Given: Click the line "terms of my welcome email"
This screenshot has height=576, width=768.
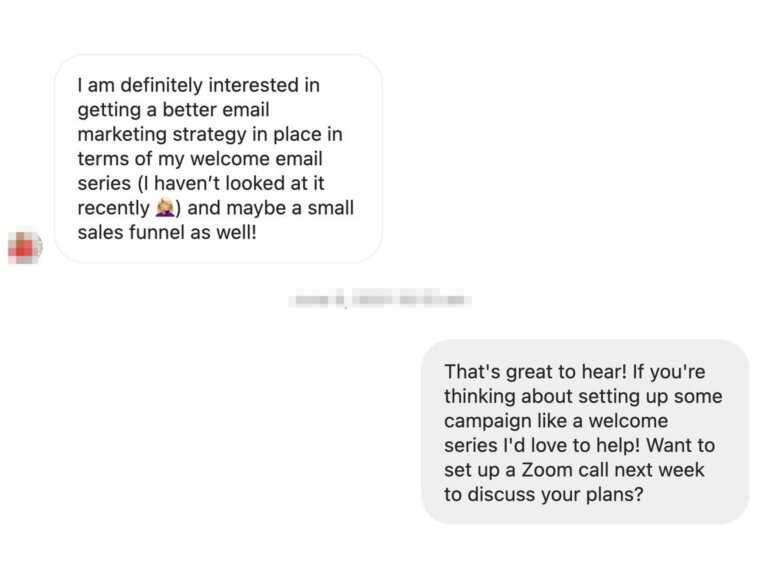Looking at the screenshot, I should (199, 159).
